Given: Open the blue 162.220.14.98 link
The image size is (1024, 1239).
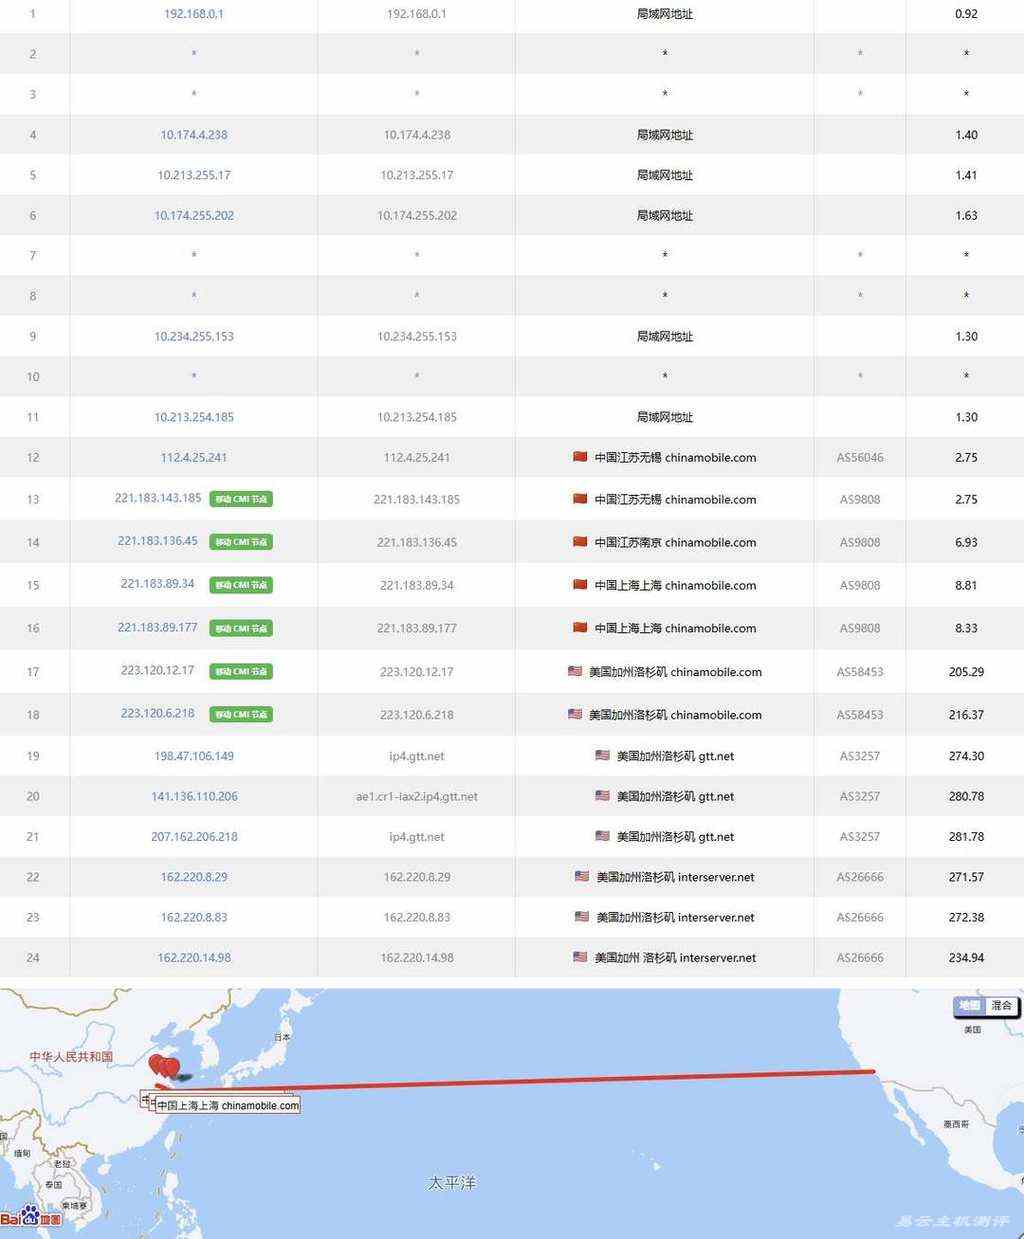Looking at the screenshot, I should point(194,957).
